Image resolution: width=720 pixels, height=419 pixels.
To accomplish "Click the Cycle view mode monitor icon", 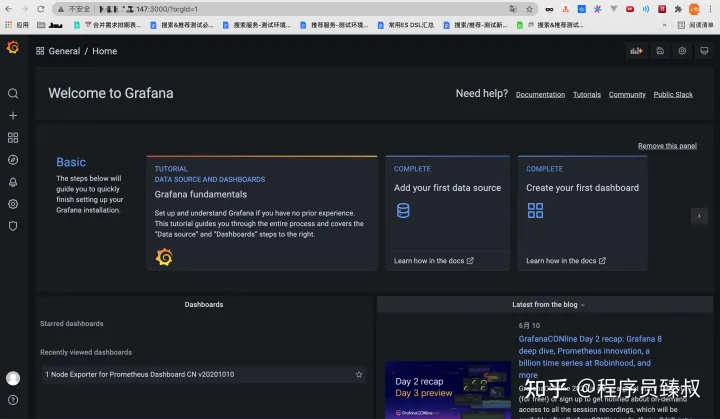I will pyautogui.click(x=704, y=51).
